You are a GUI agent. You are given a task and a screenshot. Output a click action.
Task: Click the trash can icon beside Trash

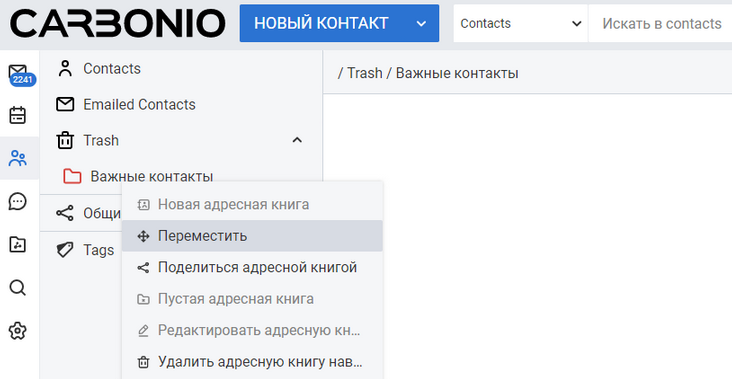[x=65, y=140]
